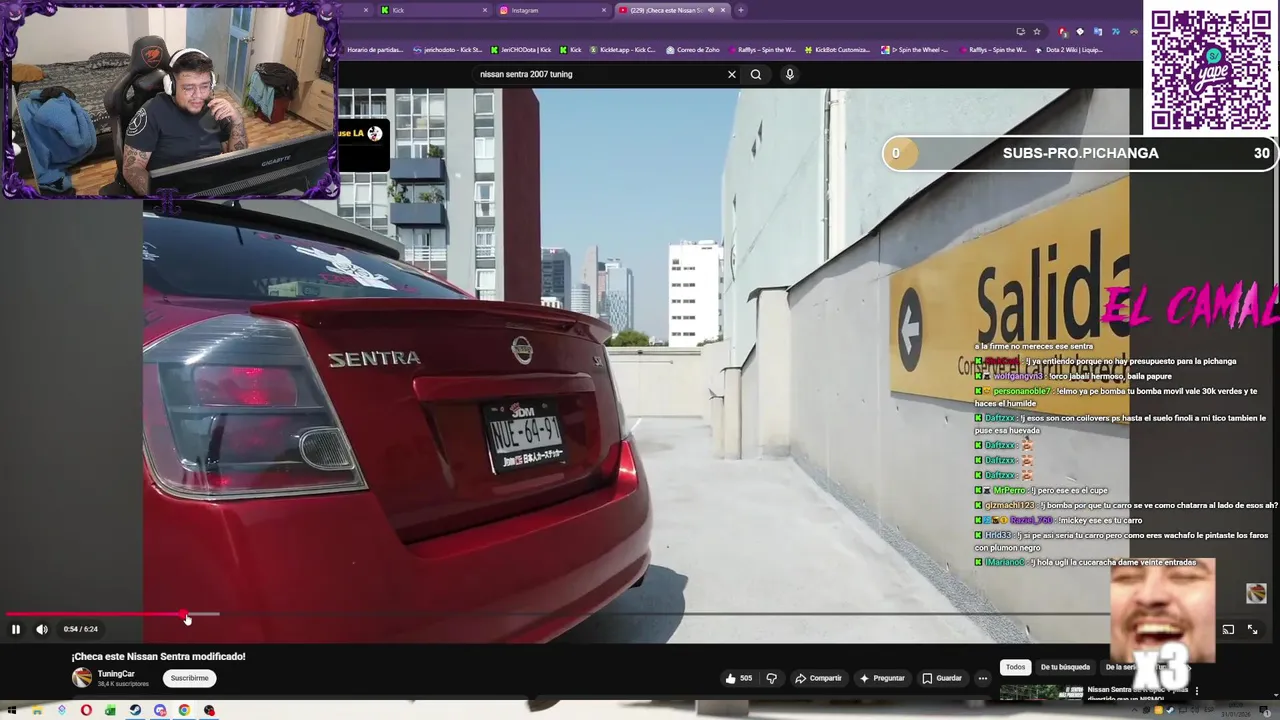Click the 0:54 / 6:24 time display
Viewport: 1280px width, 720px height.
(80, 629)
